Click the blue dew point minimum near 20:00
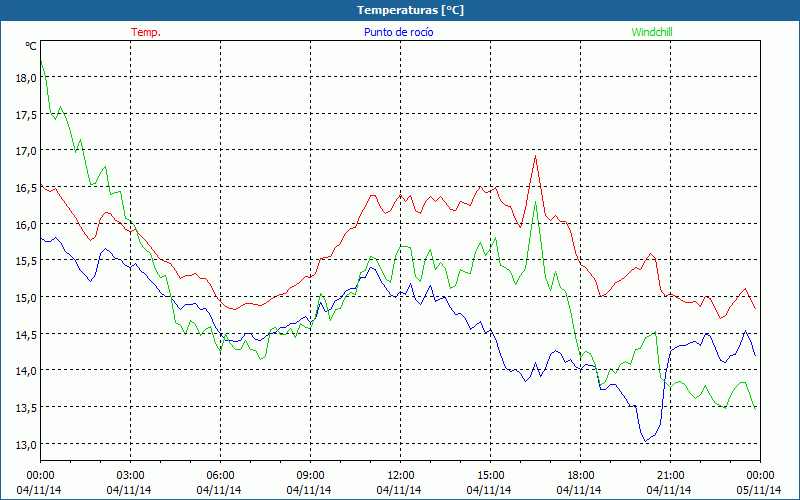800x500 pixels. point(645,441)
